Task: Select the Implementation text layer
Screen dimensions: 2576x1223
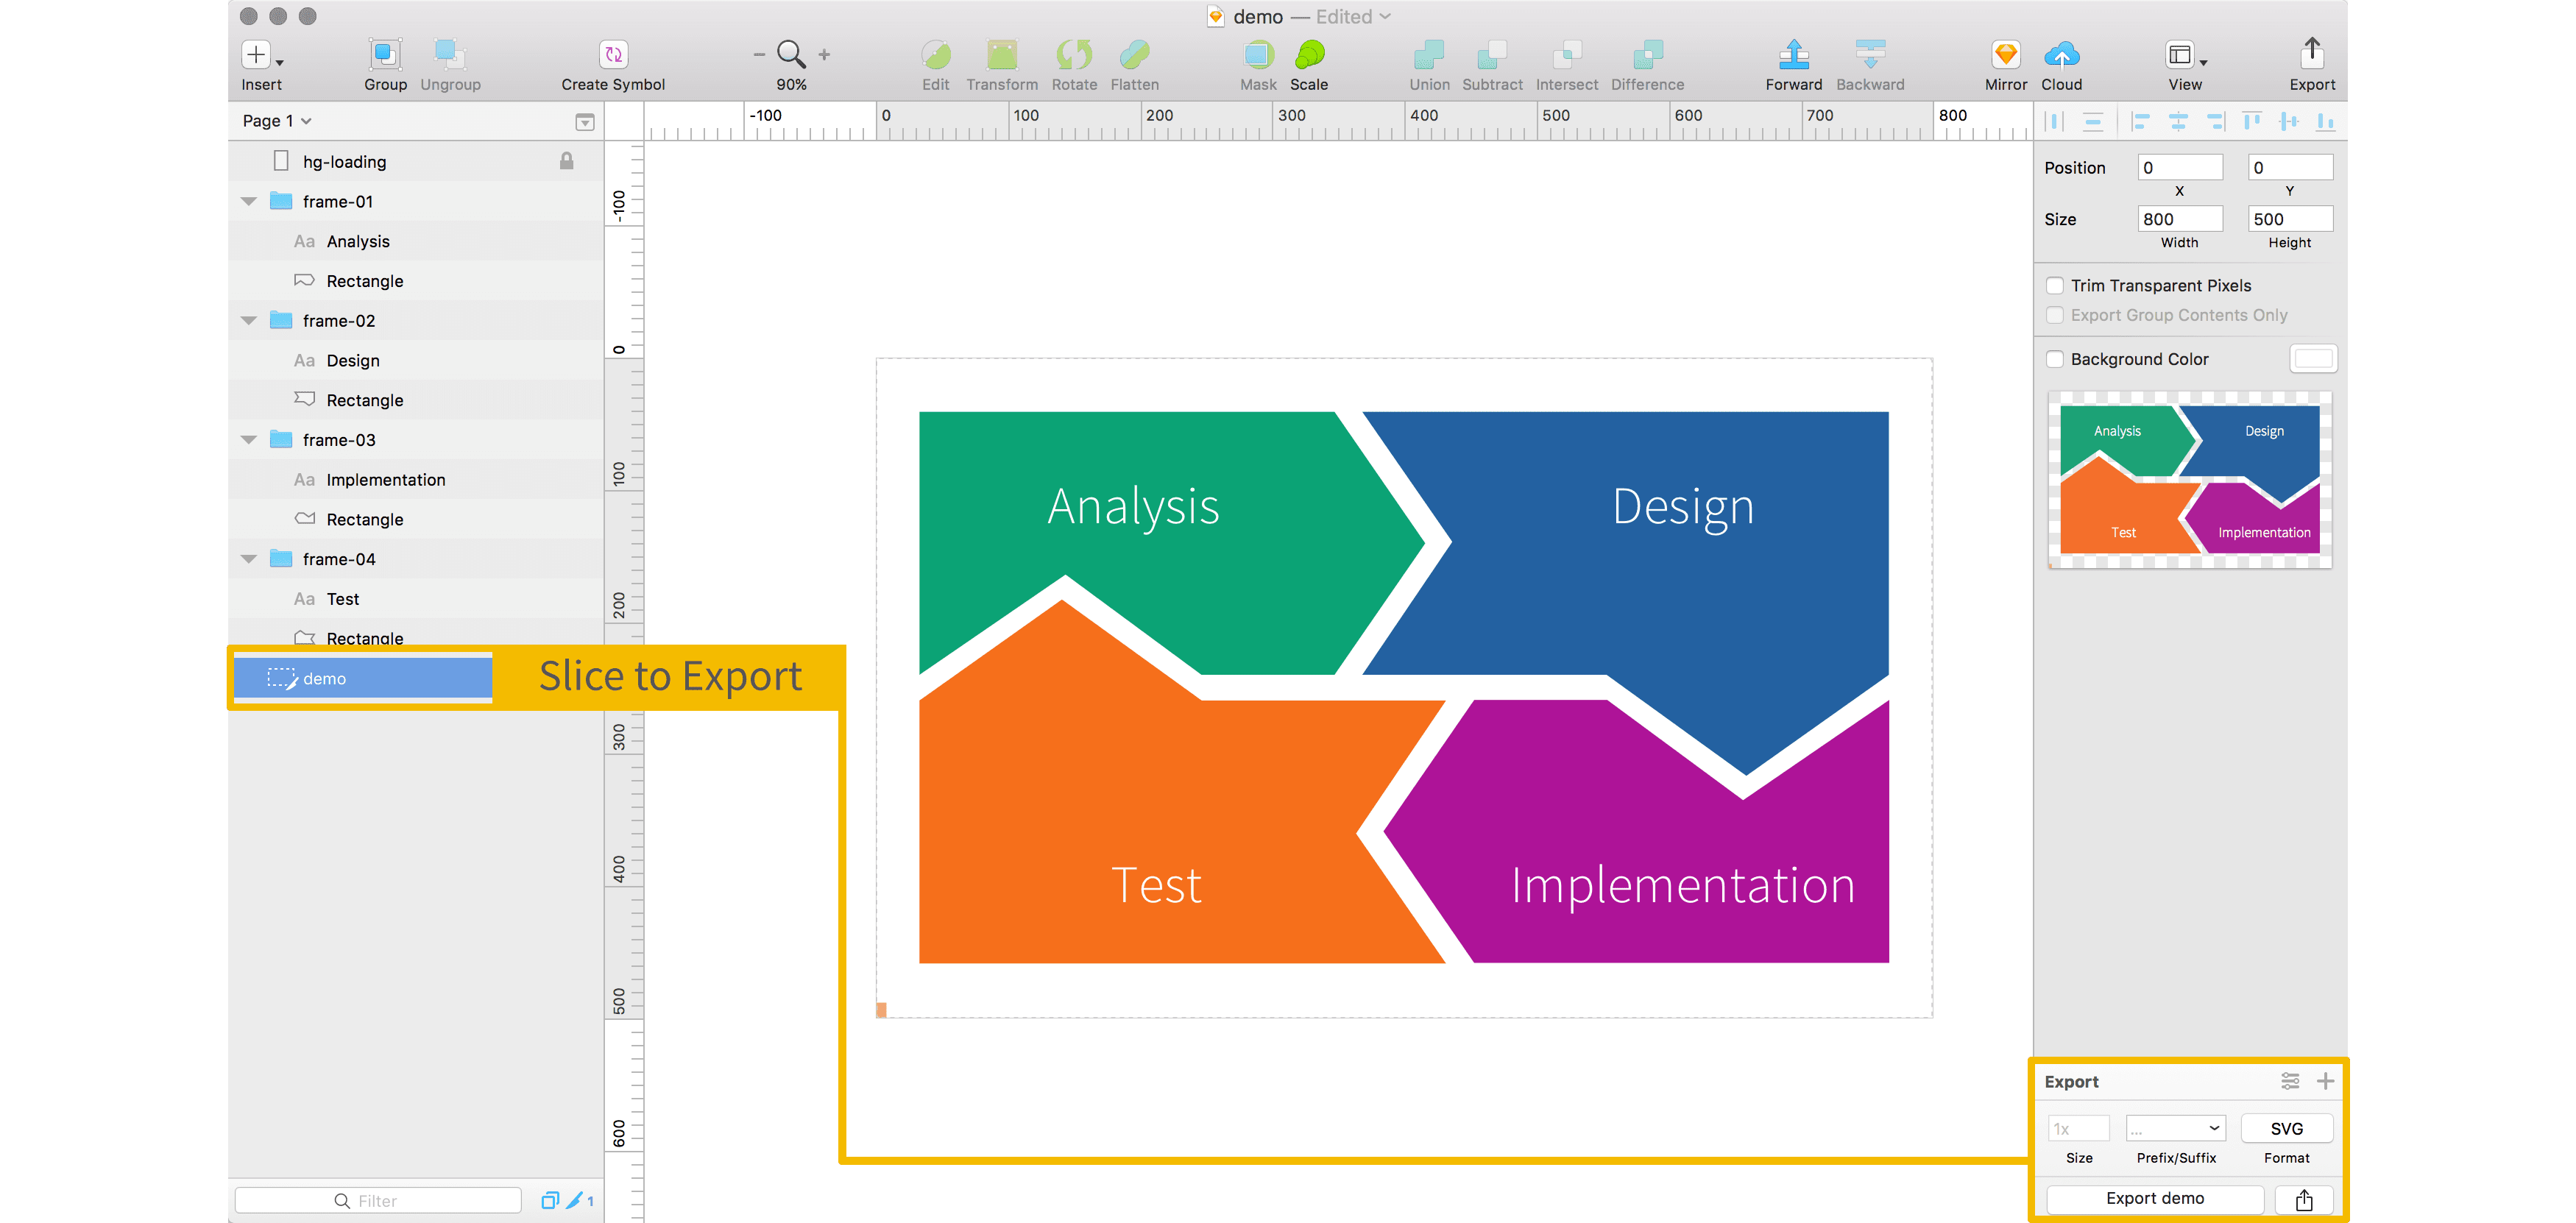Action: (x=385, y=480)
